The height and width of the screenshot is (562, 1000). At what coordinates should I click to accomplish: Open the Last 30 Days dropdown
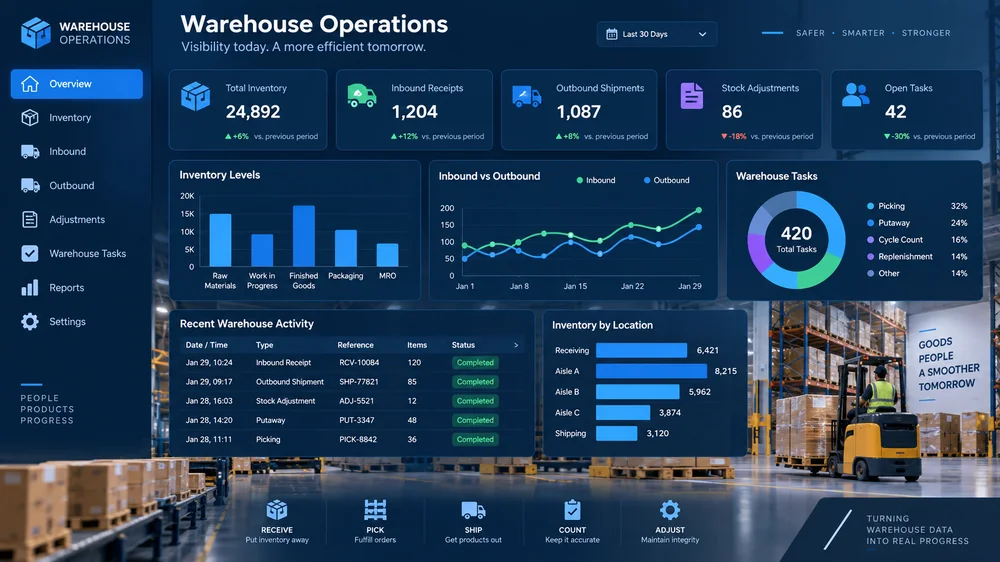657,34
